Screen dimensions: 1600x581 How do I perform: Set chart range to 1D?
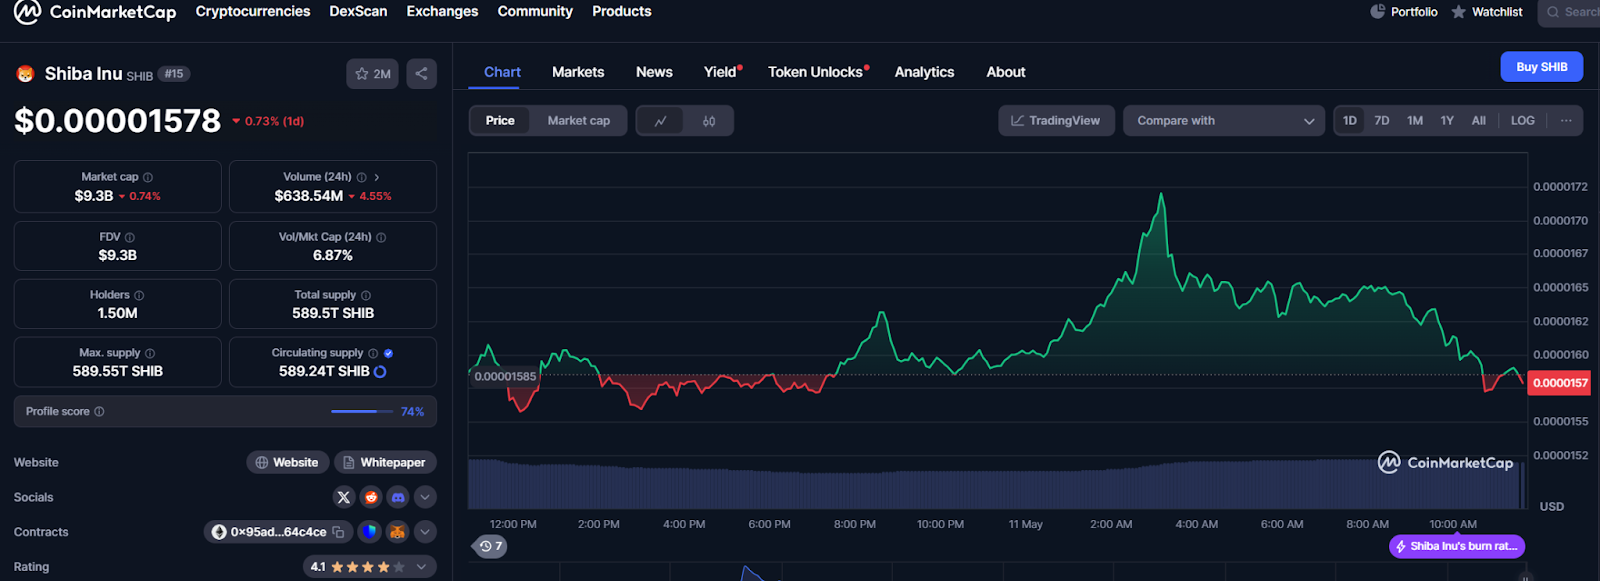point(1350,121)
